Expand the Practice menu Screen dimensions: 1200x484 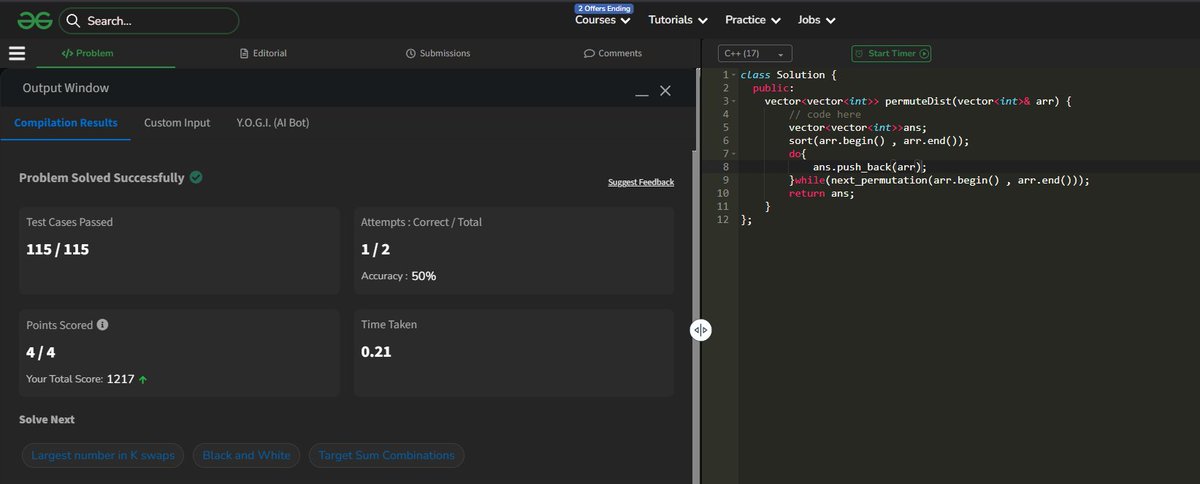753,20
